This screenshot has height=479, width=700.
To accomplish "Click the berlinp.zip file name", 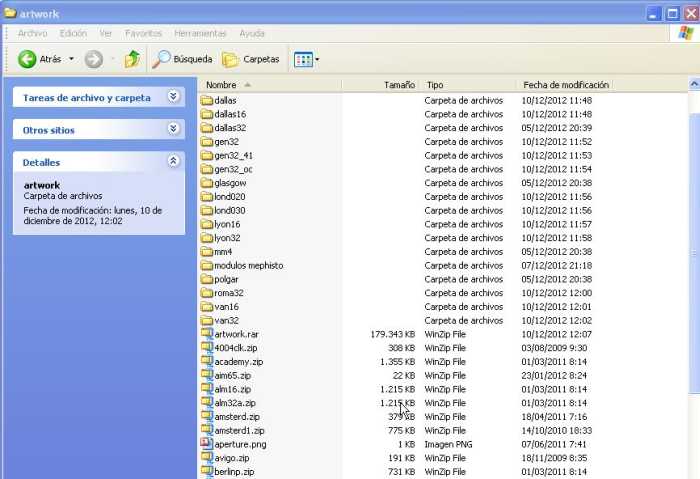I will click(234, 472).
